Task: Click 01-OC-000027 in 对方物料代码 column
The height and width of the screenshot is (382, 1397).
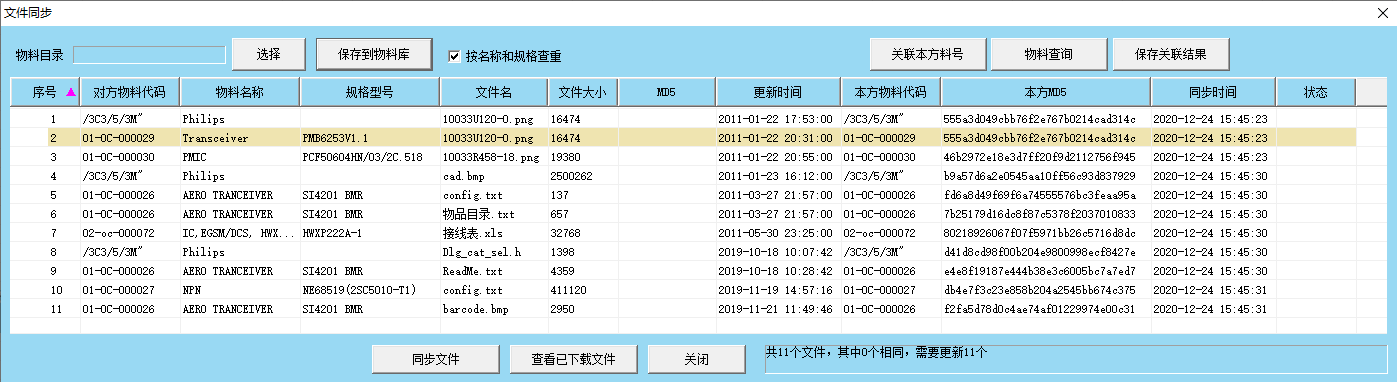Action: point(118,290)
